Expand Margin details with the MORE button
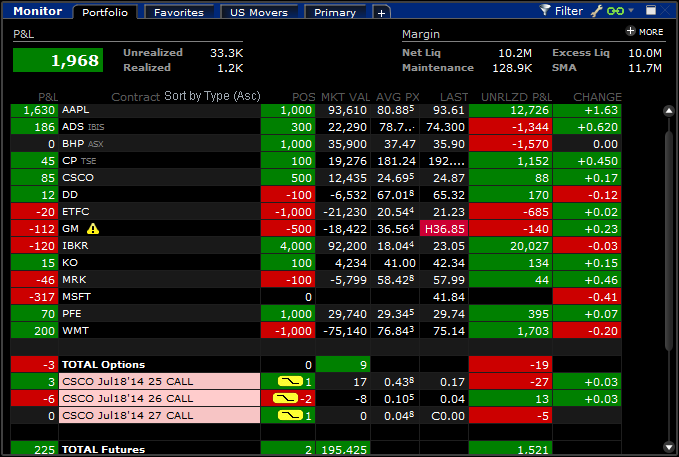Viewport: 679px width, 457px height. pyautogui.click(x=645, y=32)
